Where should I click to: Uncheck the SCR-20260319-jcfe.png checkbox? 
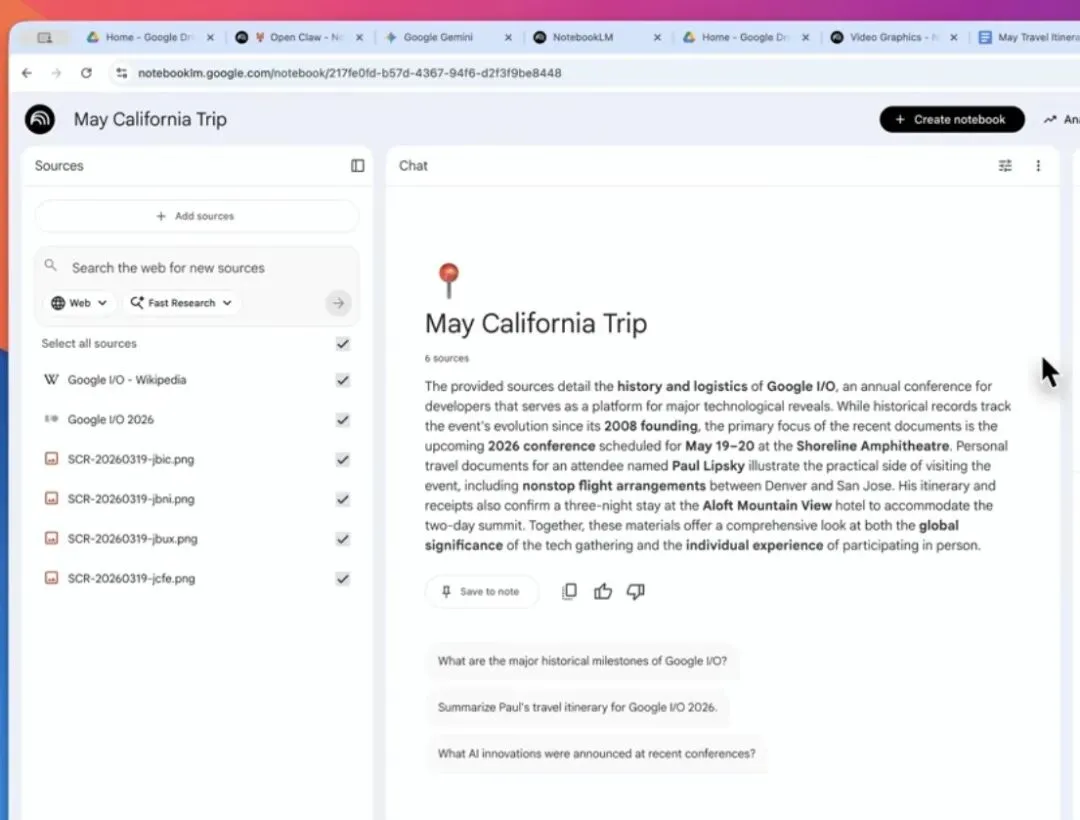coord(342,579)
